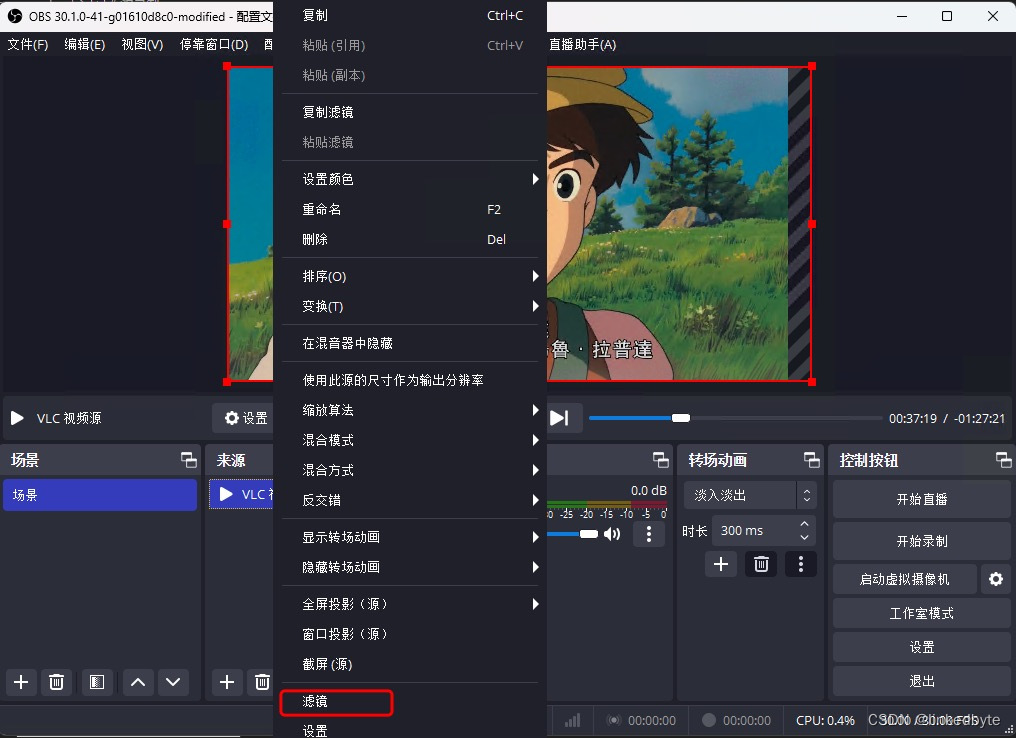Open the 淡入淡出 transition dropdown
The height and width of the screenshot is (738, 1016).
(x=750, y=496)
